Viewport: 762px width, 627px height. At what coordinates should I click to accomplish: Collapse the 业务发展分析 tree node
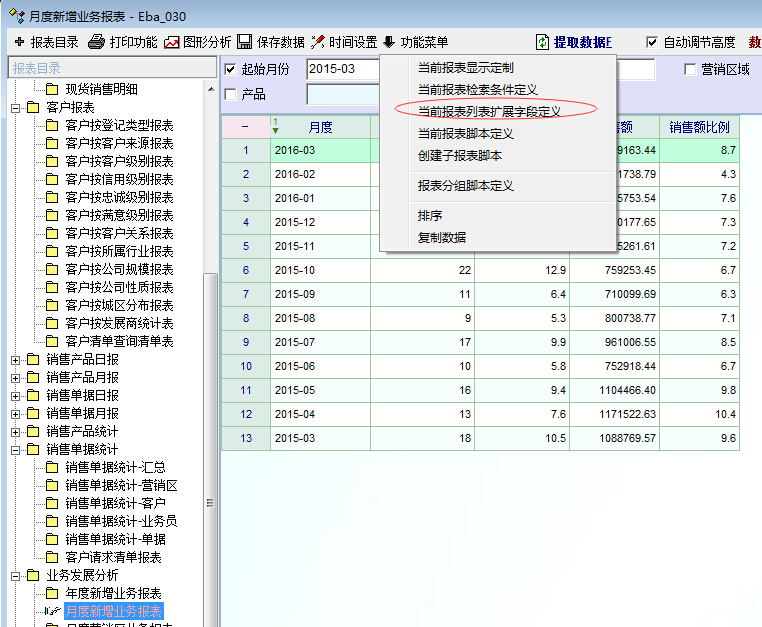pyautogui.click(x=15, y=575)
